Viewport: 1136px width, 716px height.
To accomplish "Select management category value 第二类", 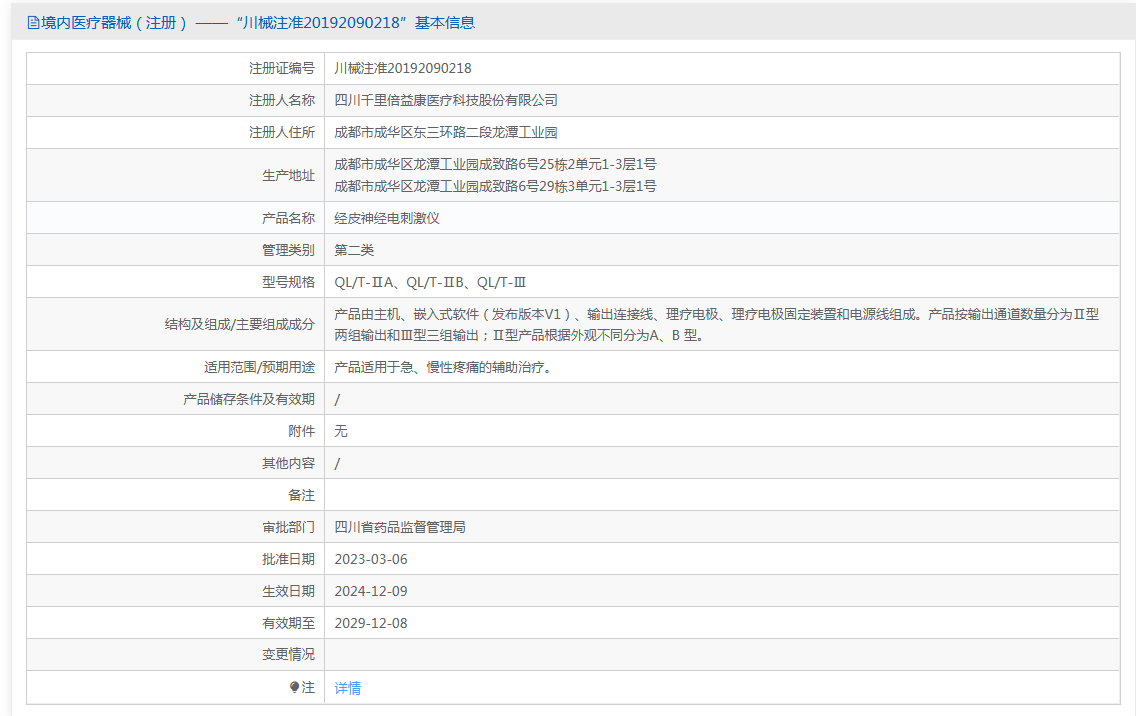I will [354, 250].
